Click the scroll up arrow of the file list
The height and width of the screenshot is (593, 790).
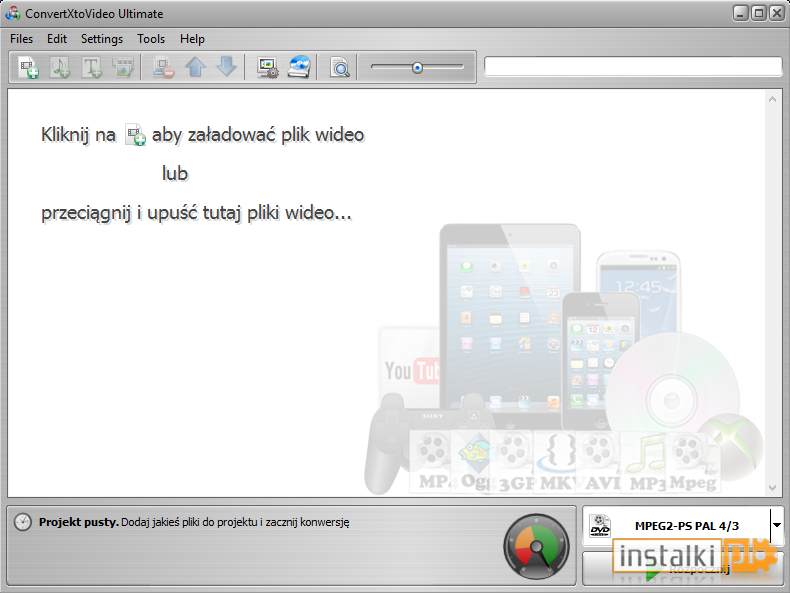pyautogui.click(x=772, y=99)
